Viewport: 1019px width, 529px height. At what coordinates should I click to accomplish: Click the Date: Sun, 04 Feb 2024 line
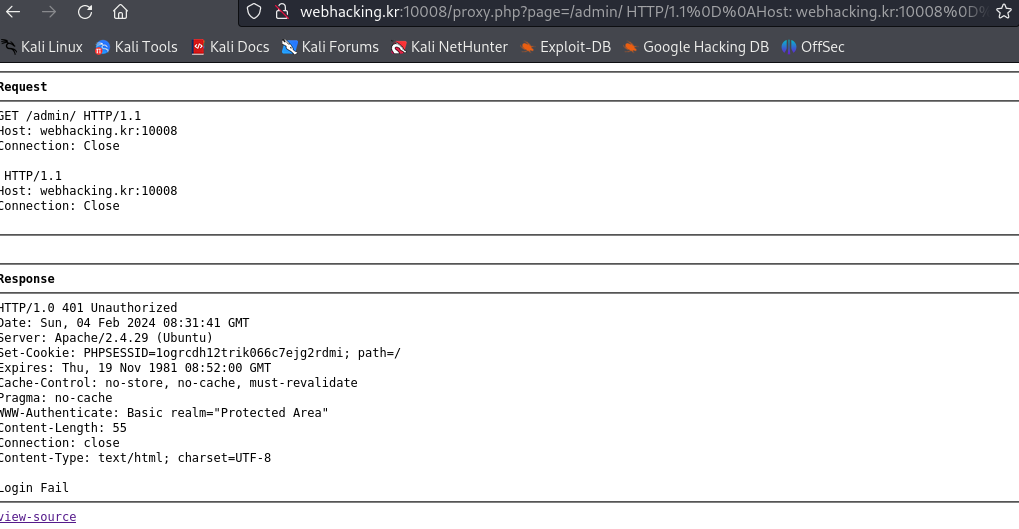(x=124, y=322)
